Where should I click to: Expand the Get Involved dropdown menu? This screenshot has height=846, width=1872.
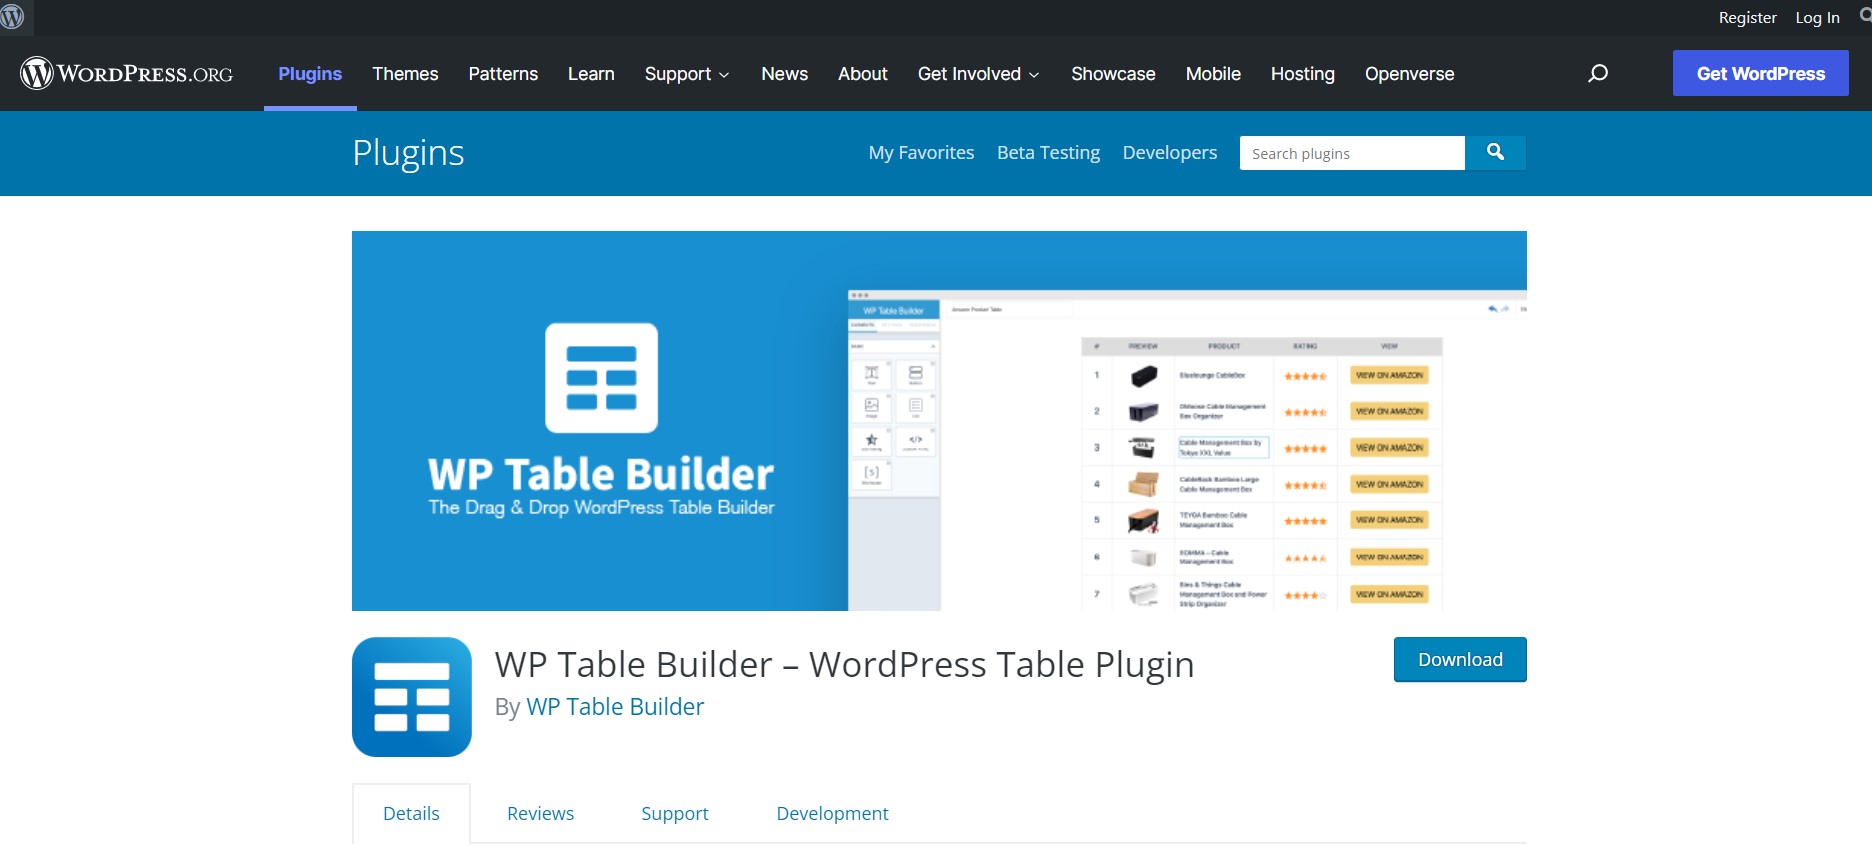[x=977, y=74]
